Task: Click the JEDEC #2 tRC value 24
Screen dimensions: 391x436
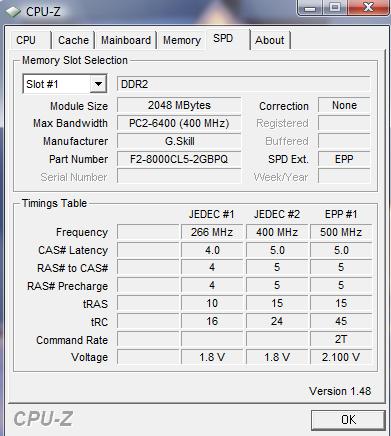Action: click(x=277, y=321)
